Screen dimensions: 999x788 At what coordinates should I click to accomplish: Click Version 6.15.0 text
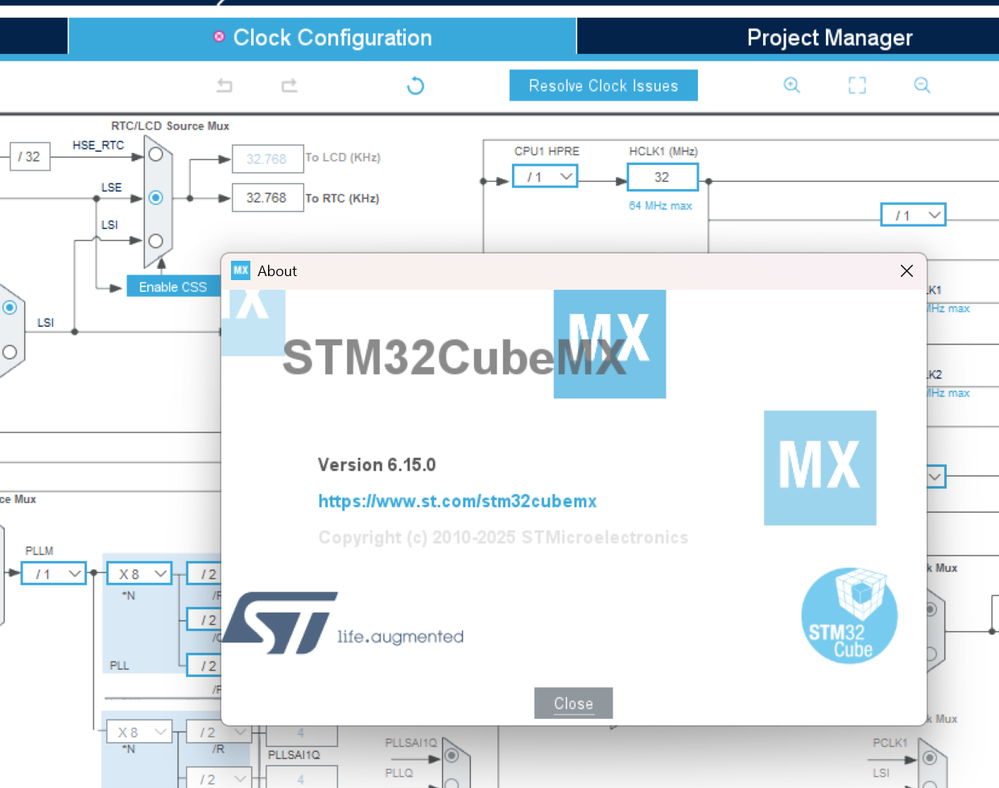coord(377,465)
